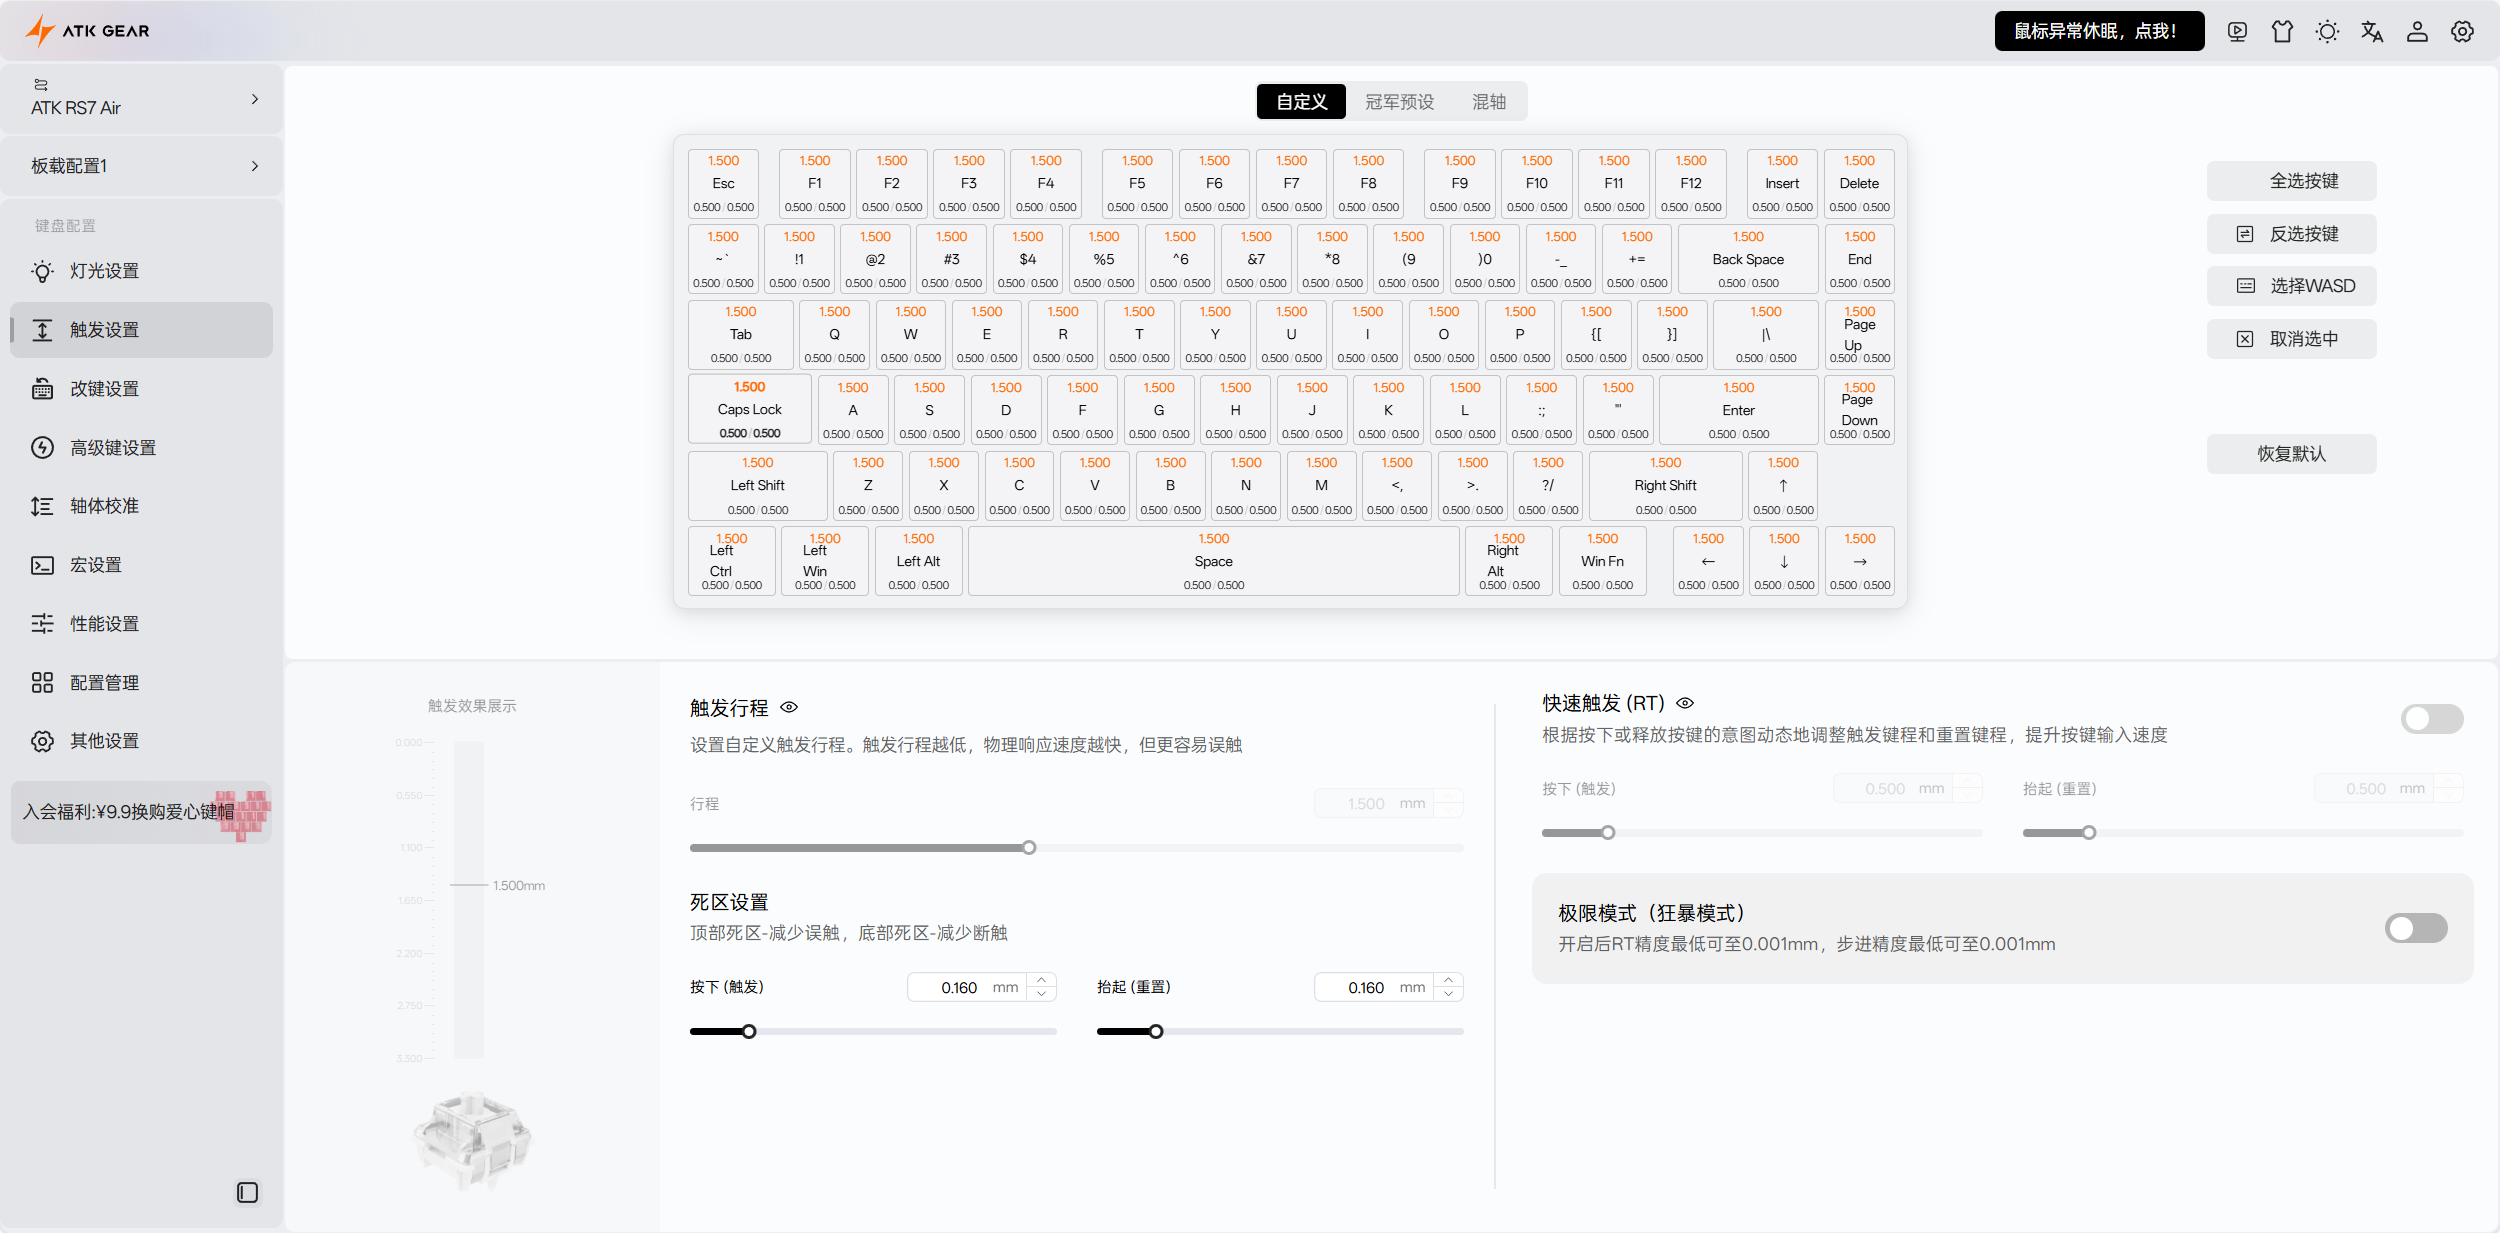This screenshot has height=1233, width=2500.
Task: Select the Caps Lock key on keyboard
Action: click(x=749, y=410)
